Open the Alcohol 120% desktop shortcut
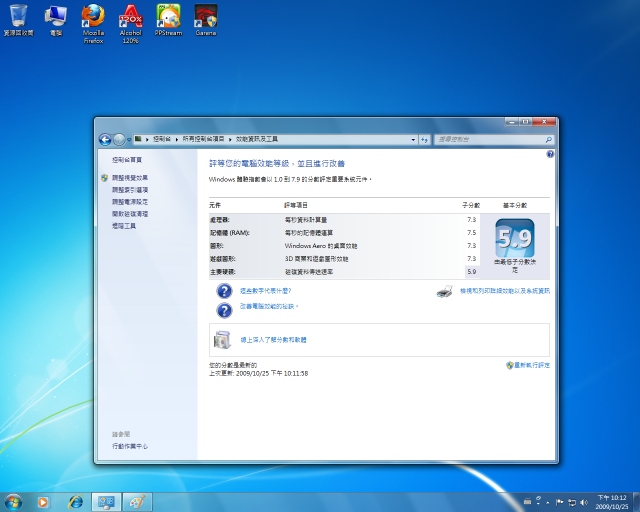Screen dimensions: 640x512 [131, 24]
